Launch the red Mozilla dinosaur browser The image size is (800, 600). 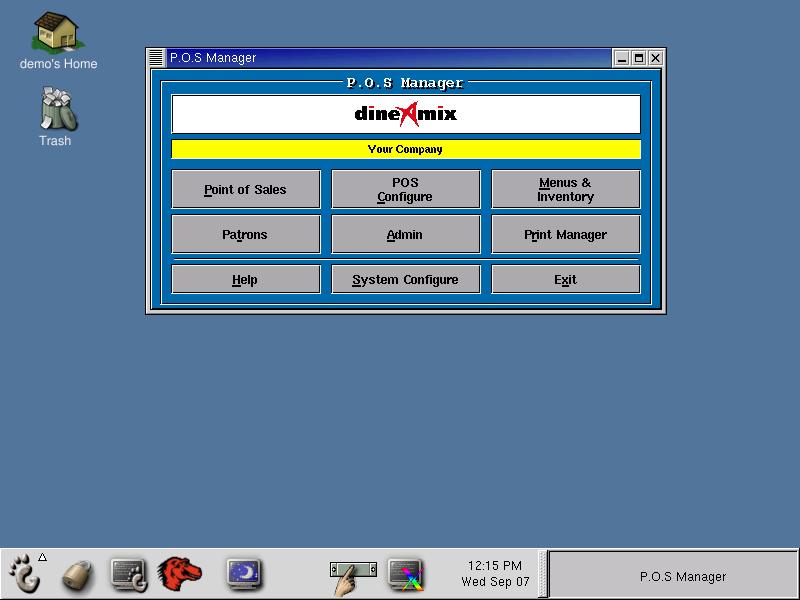(179, 574)
